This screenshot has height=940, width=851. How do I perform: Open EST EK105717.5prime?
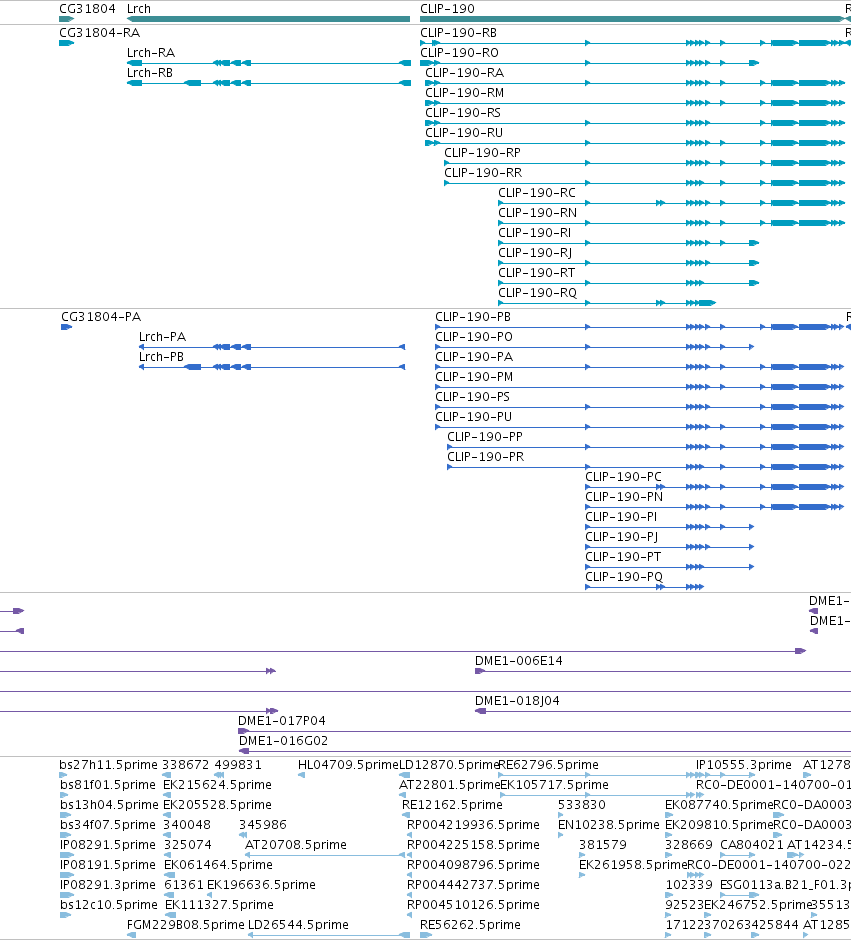click(554, 785)
